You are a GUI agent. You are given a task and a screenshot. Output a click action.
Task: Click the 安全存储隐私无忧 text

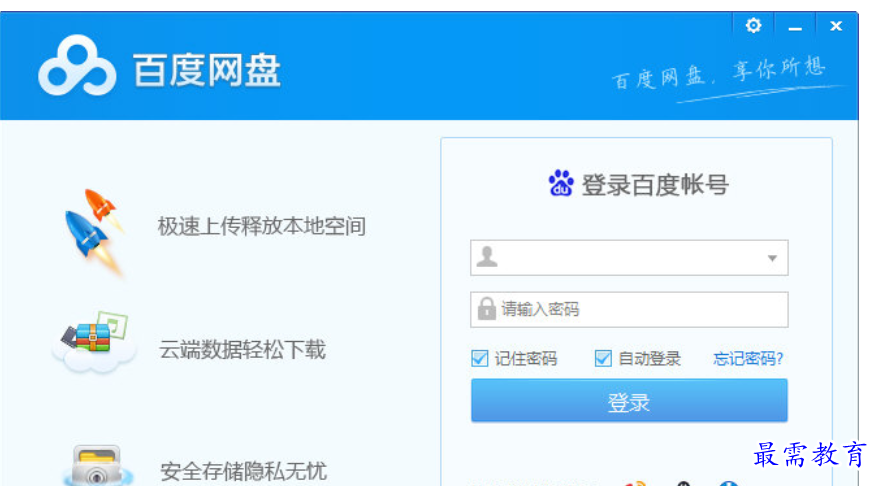pyautogui.click(x=243, y=471)
